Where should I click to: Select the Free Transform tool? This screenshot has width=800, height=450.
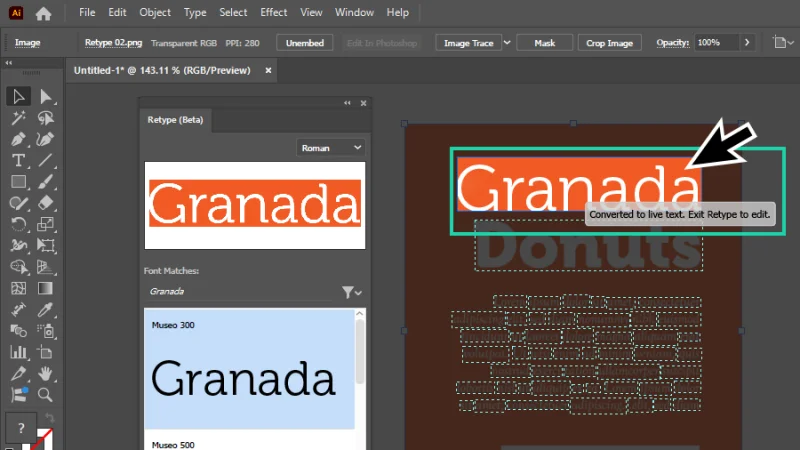45,245
